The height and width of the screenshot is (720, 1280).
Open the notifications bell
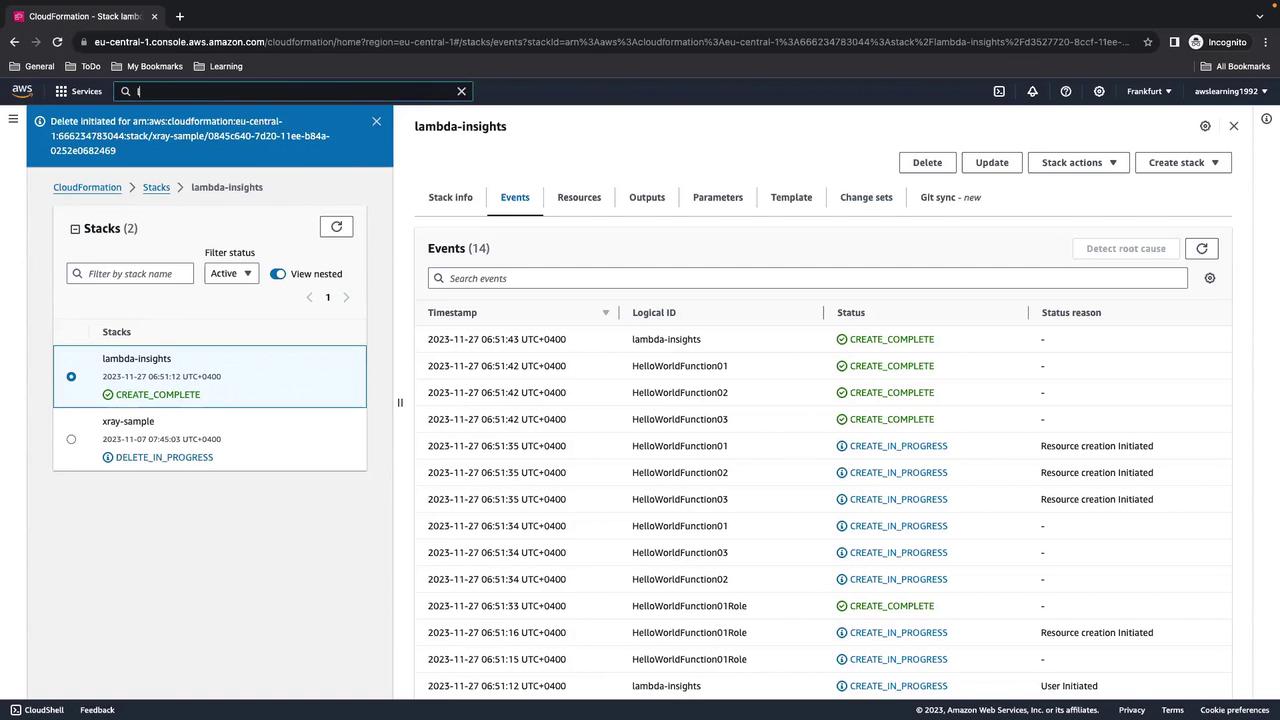click(1032, 91)
